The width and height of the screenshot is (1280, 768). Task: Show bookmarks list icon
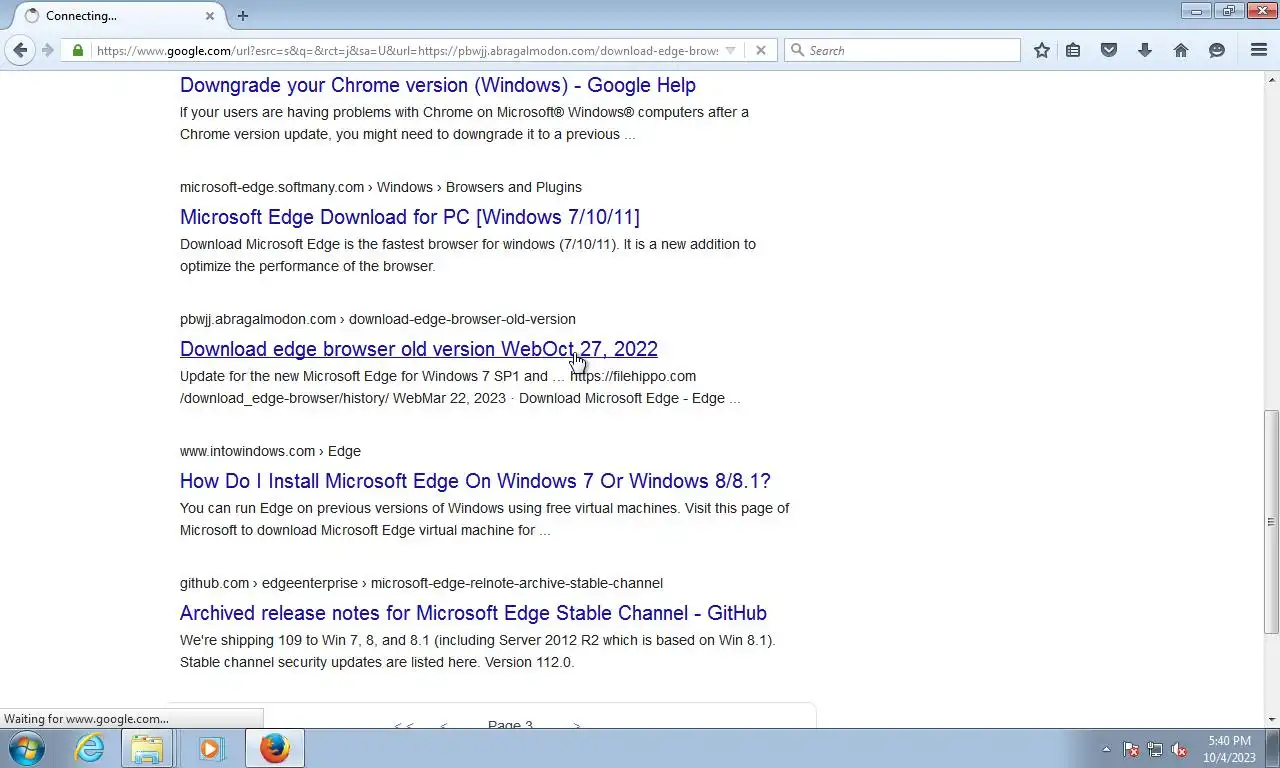[x=1073, y=50]
